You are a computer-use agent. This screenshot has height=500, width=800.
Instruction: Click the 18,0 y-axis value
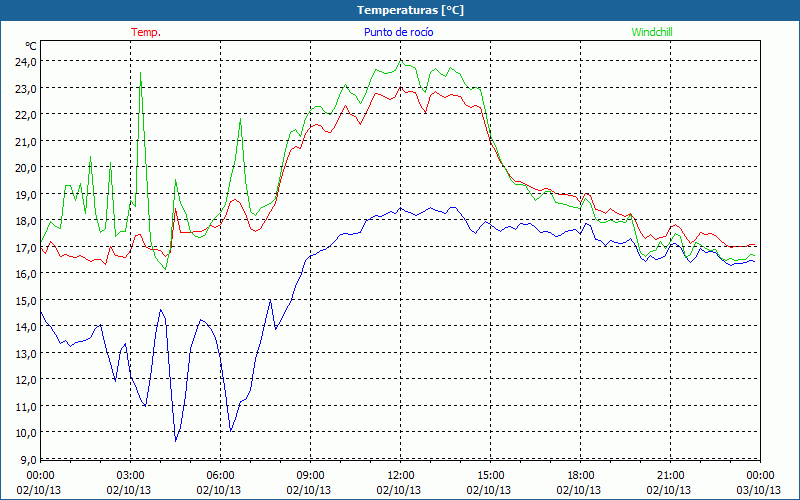click(x=26, y=221)
